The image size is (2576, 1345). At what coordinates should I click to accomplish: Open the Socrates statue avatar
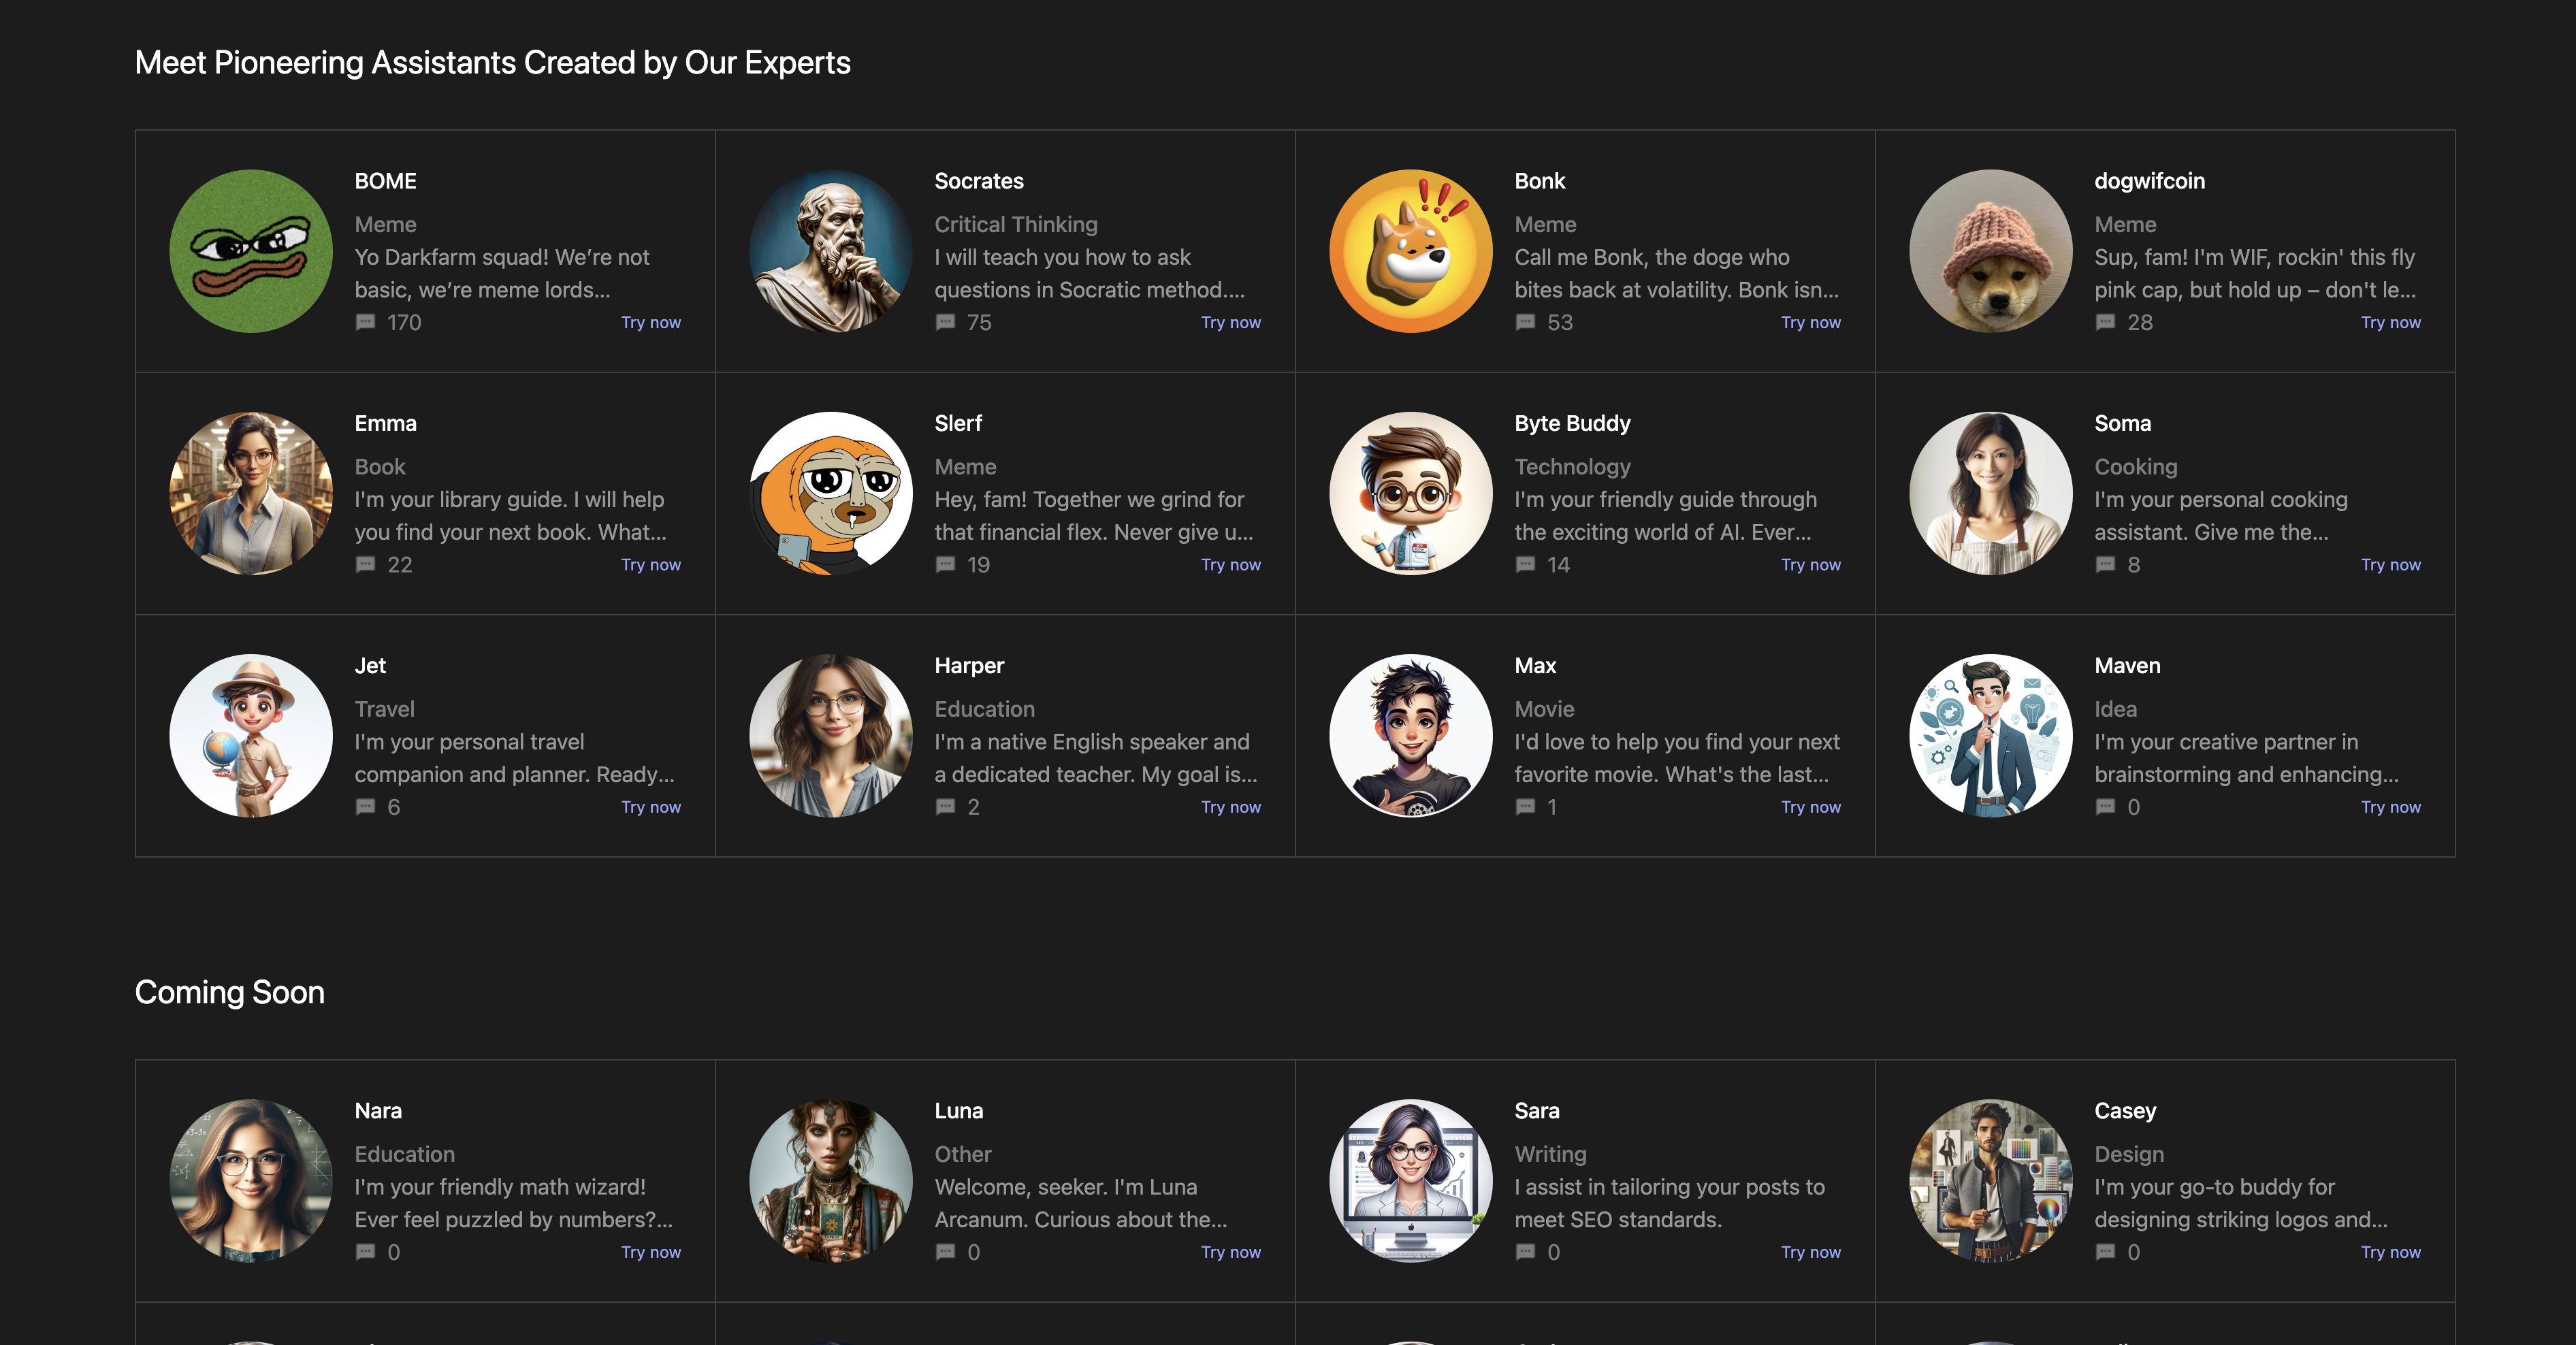pyautogui.click(x=831, y=251)
